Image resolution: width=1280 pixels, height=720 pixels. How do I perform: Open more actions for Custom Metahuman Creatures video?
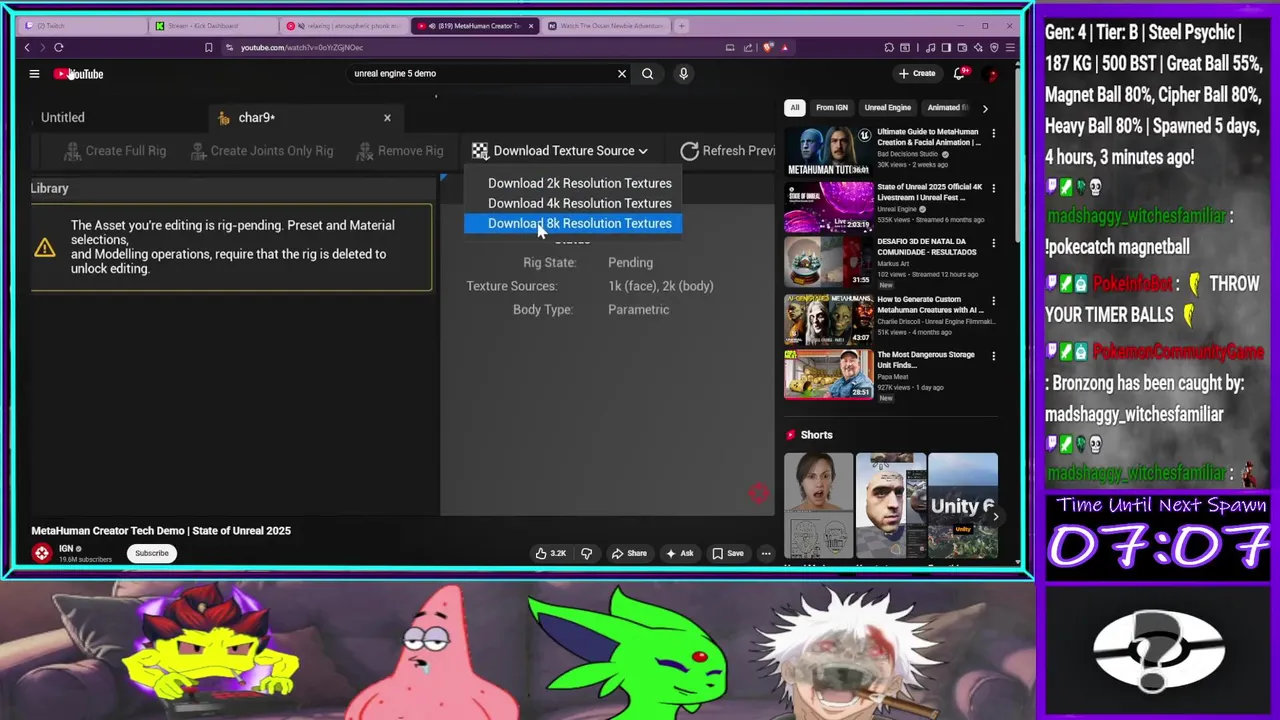pyautogui.click(x=993, y=300)
